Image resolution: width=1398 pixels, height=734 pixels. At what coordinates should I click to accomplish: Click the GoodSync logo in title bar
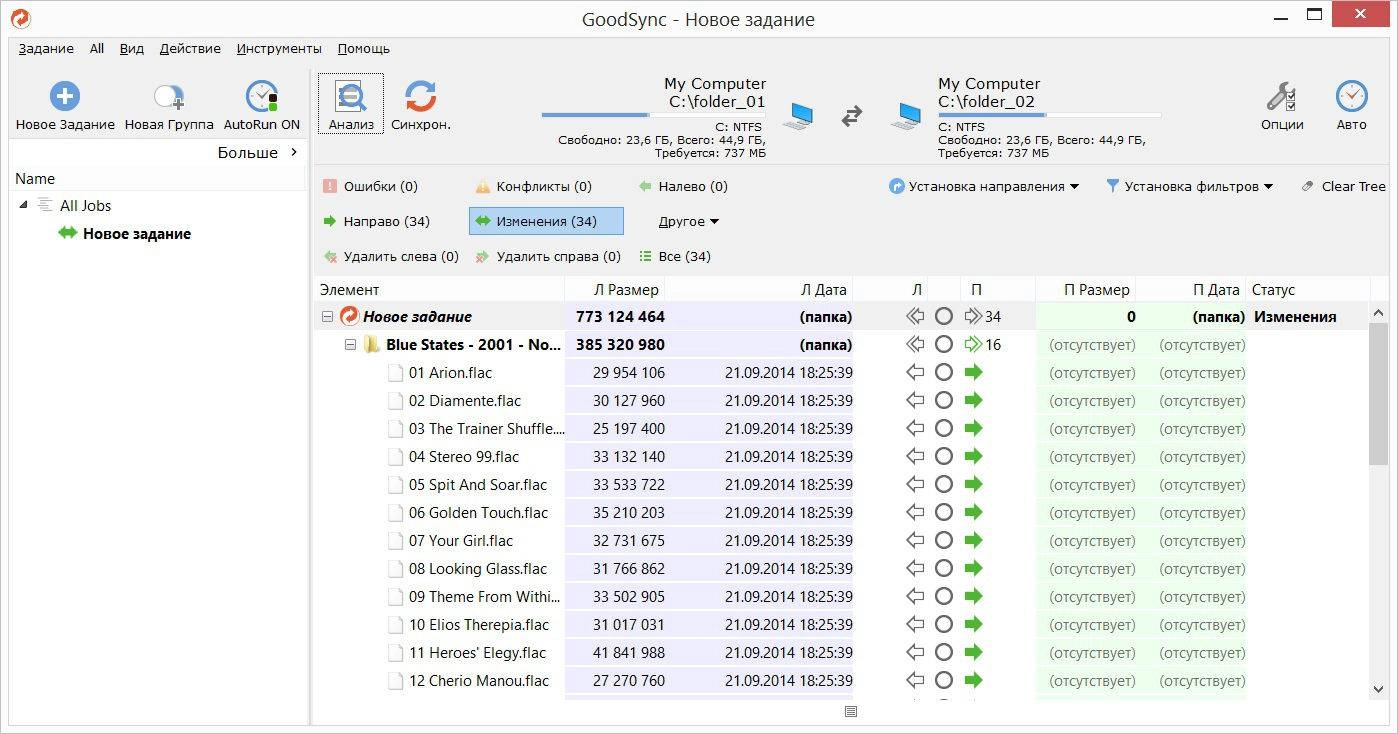click(x=20, y=18)
